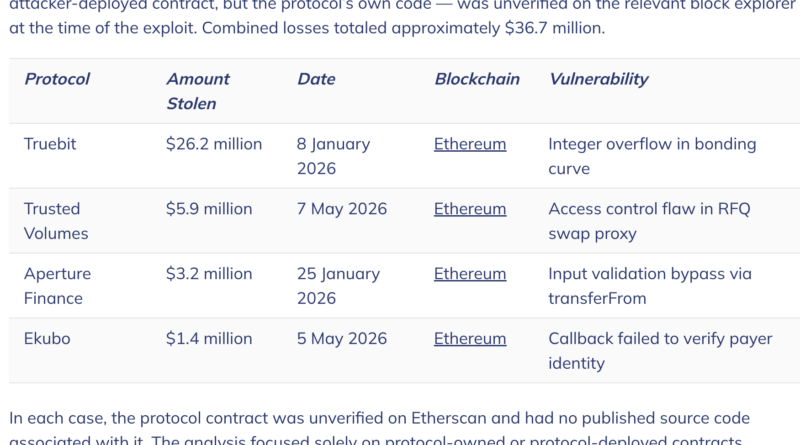The height and width of the screenshot is (445, 800).
Task: Open Ethereum link in Aperture Finance row
Action: (470, 274)
